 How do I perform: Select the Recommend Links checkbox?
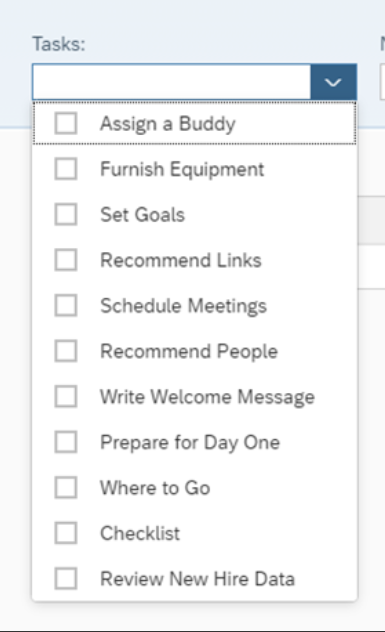coord(66,260)
